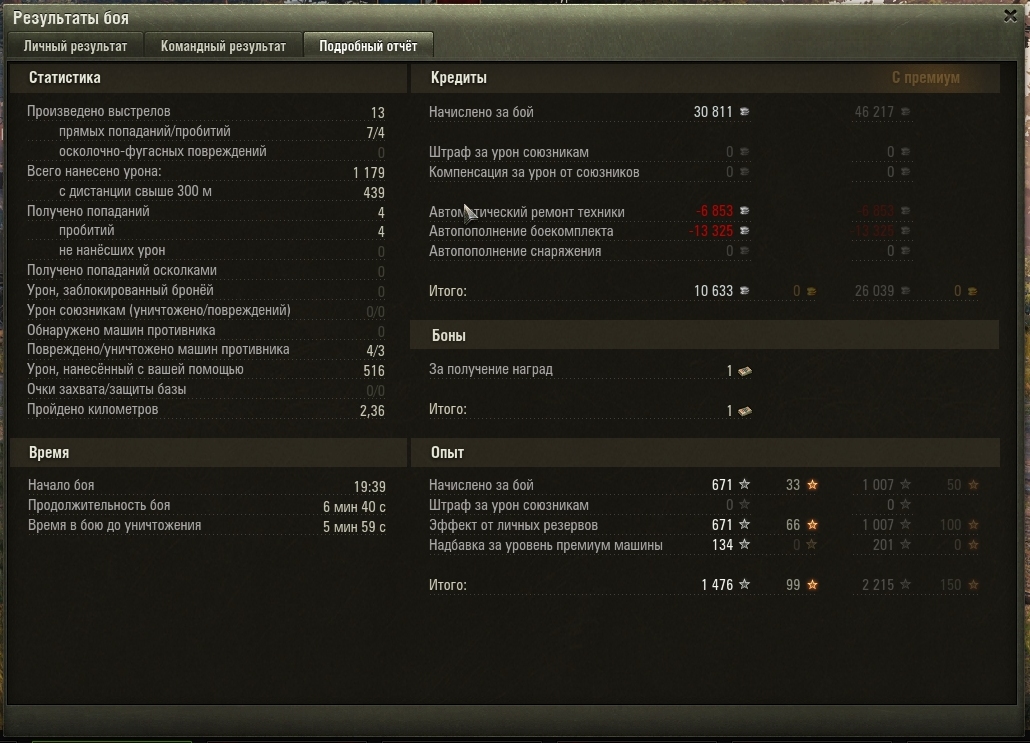Click star icon next to 134 premium bonus

coord(744,544)
